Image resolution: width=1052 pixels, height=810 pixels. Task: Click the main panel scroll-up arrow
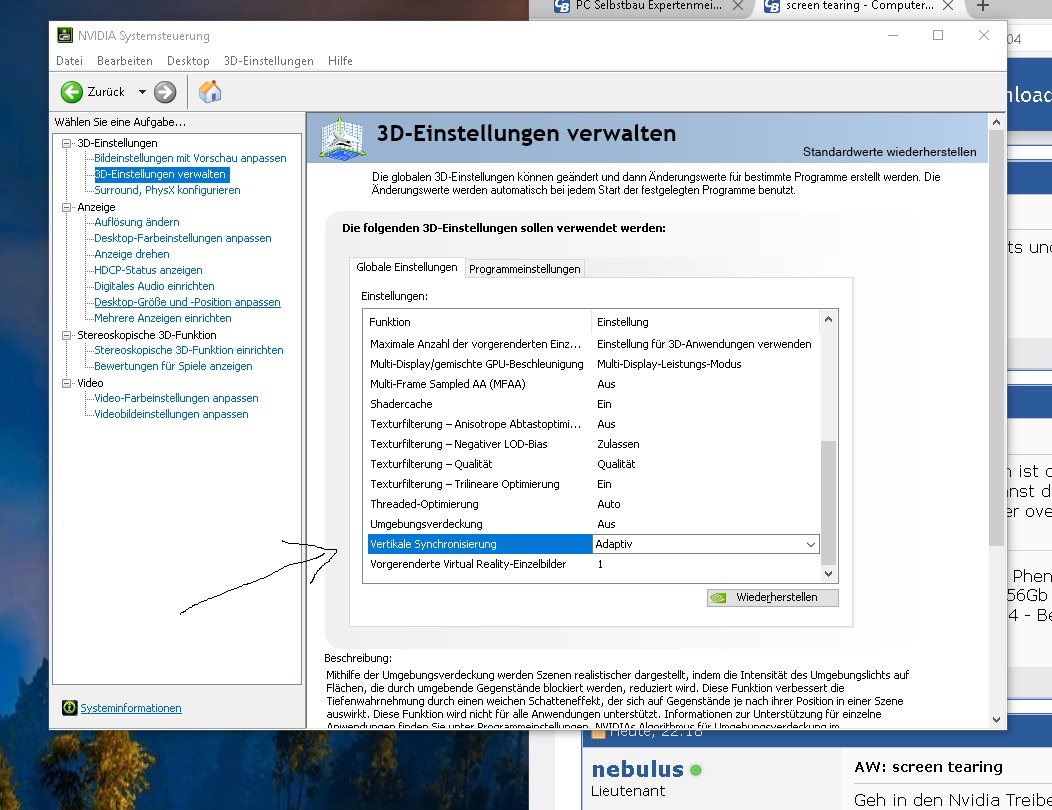coord(996,122)
